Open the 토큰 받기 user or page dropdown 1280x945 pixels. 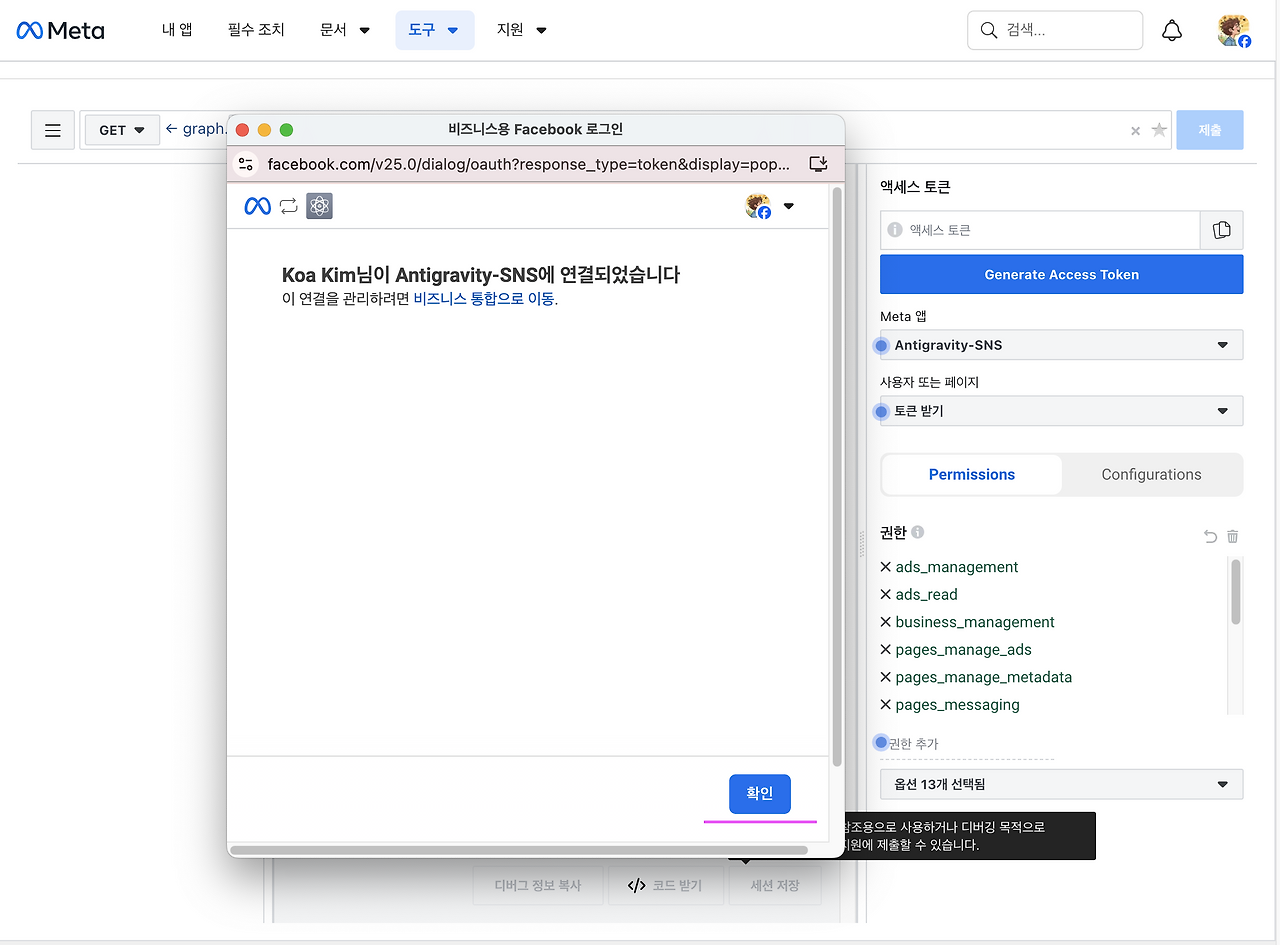pyautogui.click(x=1062, y=411)
